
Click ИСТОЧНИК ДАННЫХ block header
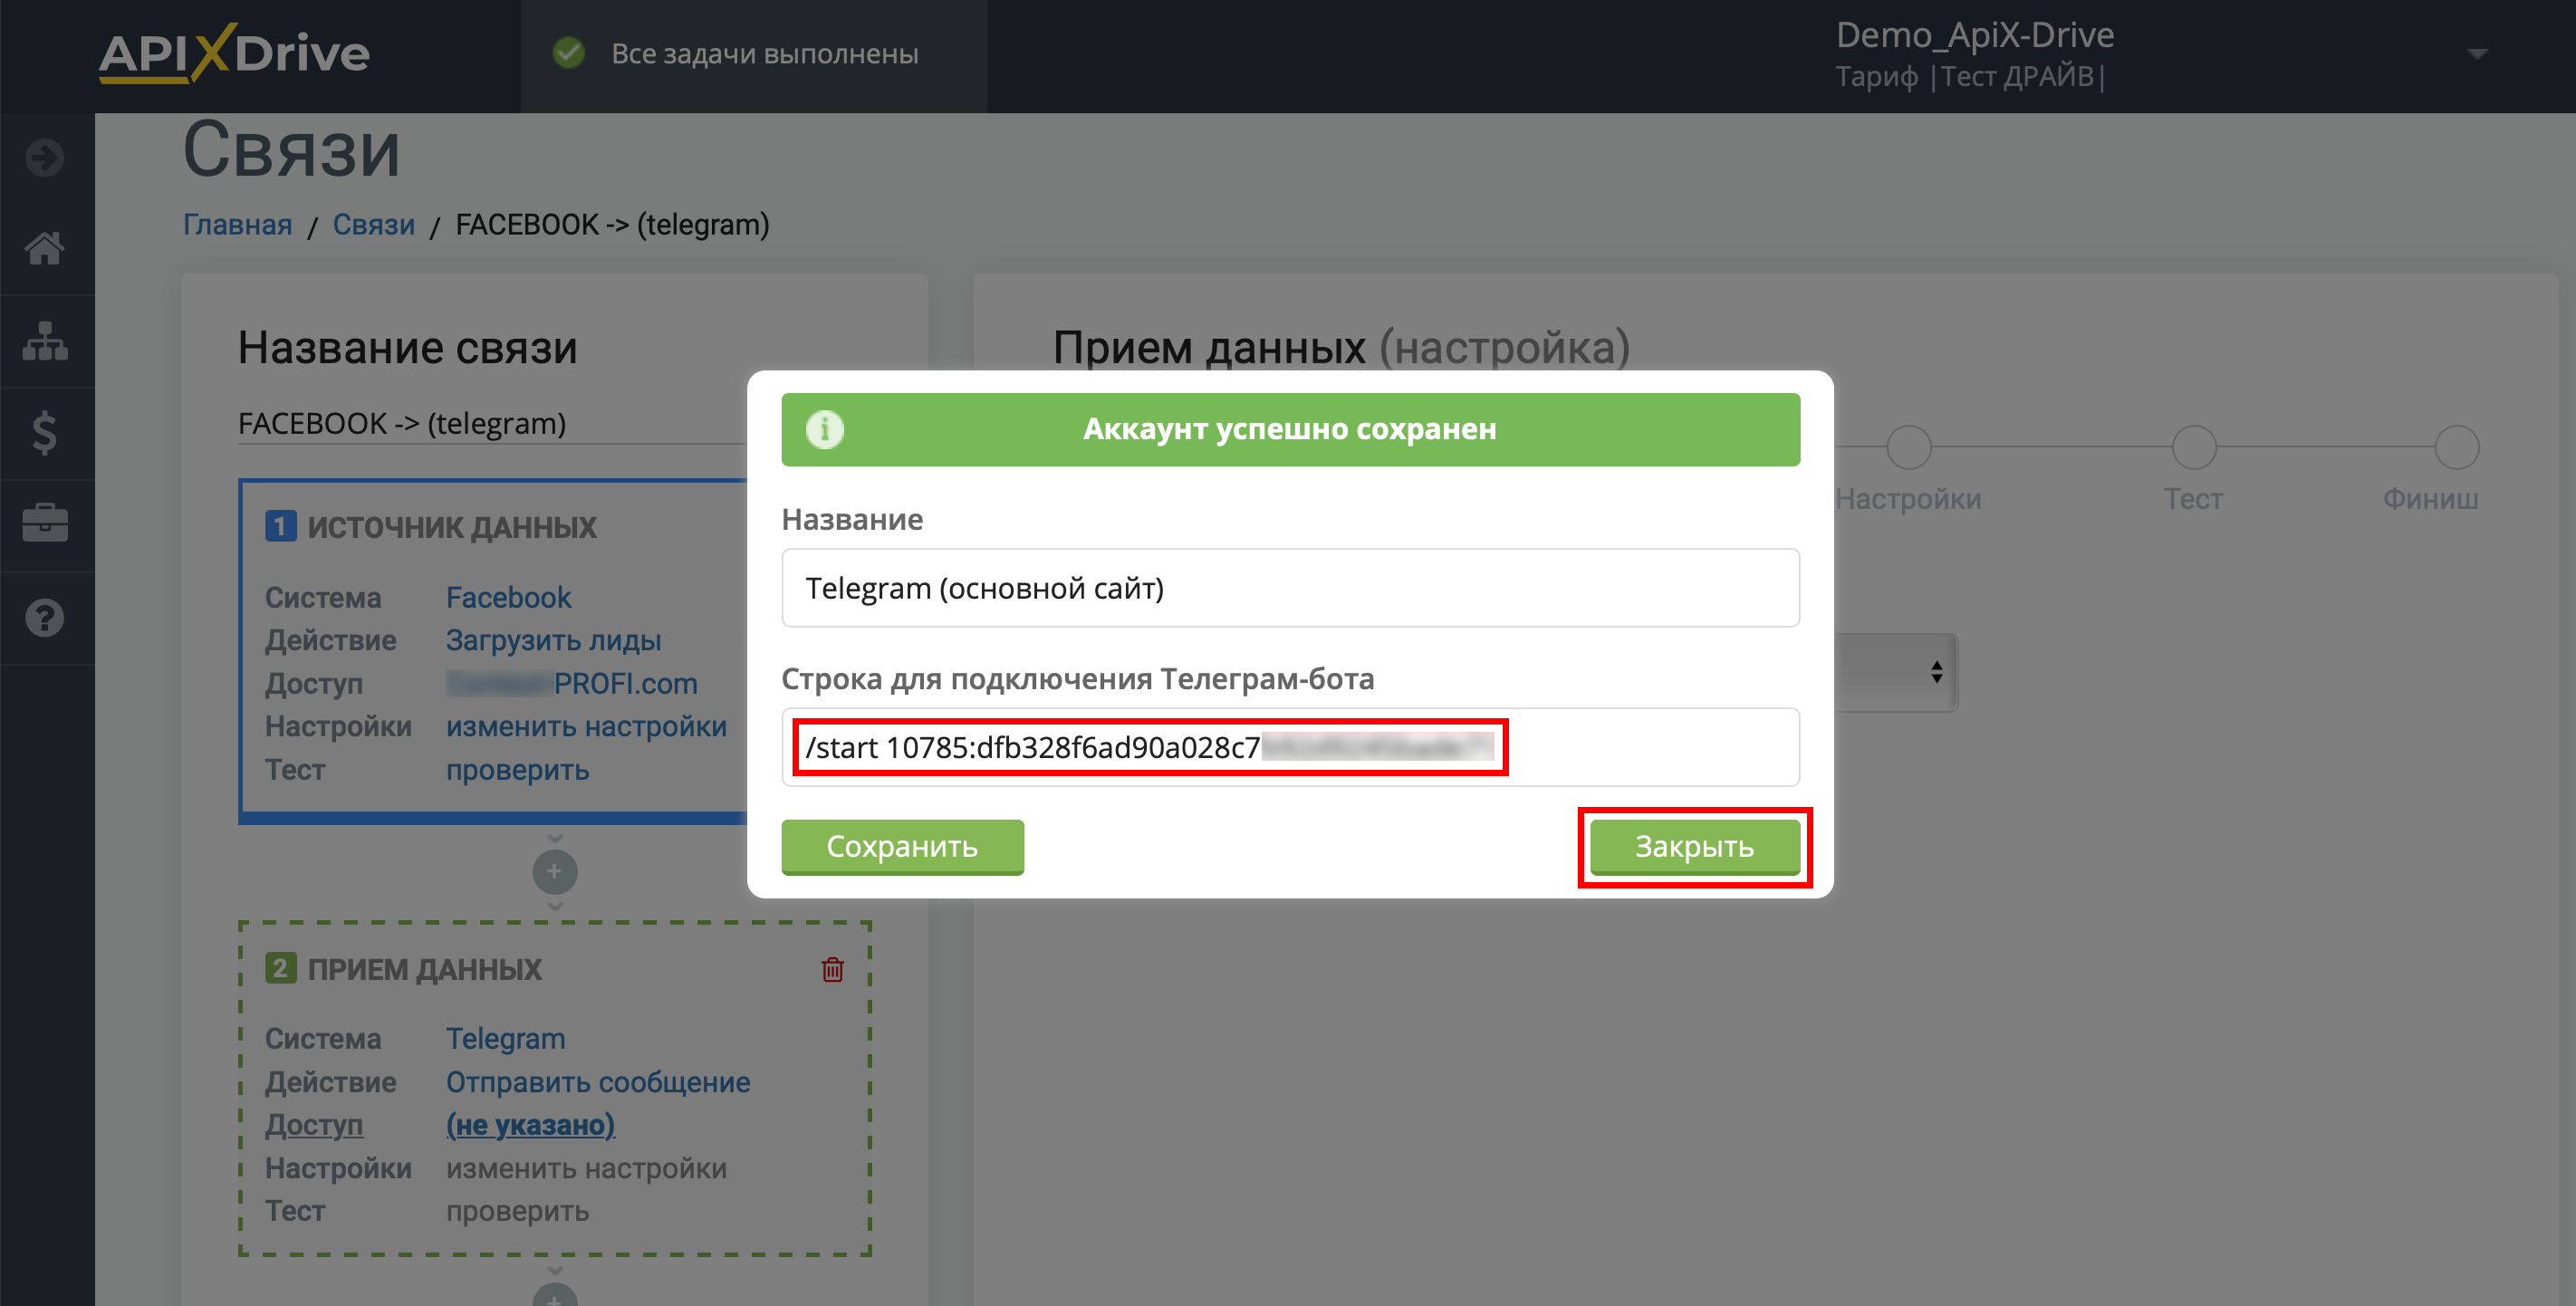click(451, 527)
